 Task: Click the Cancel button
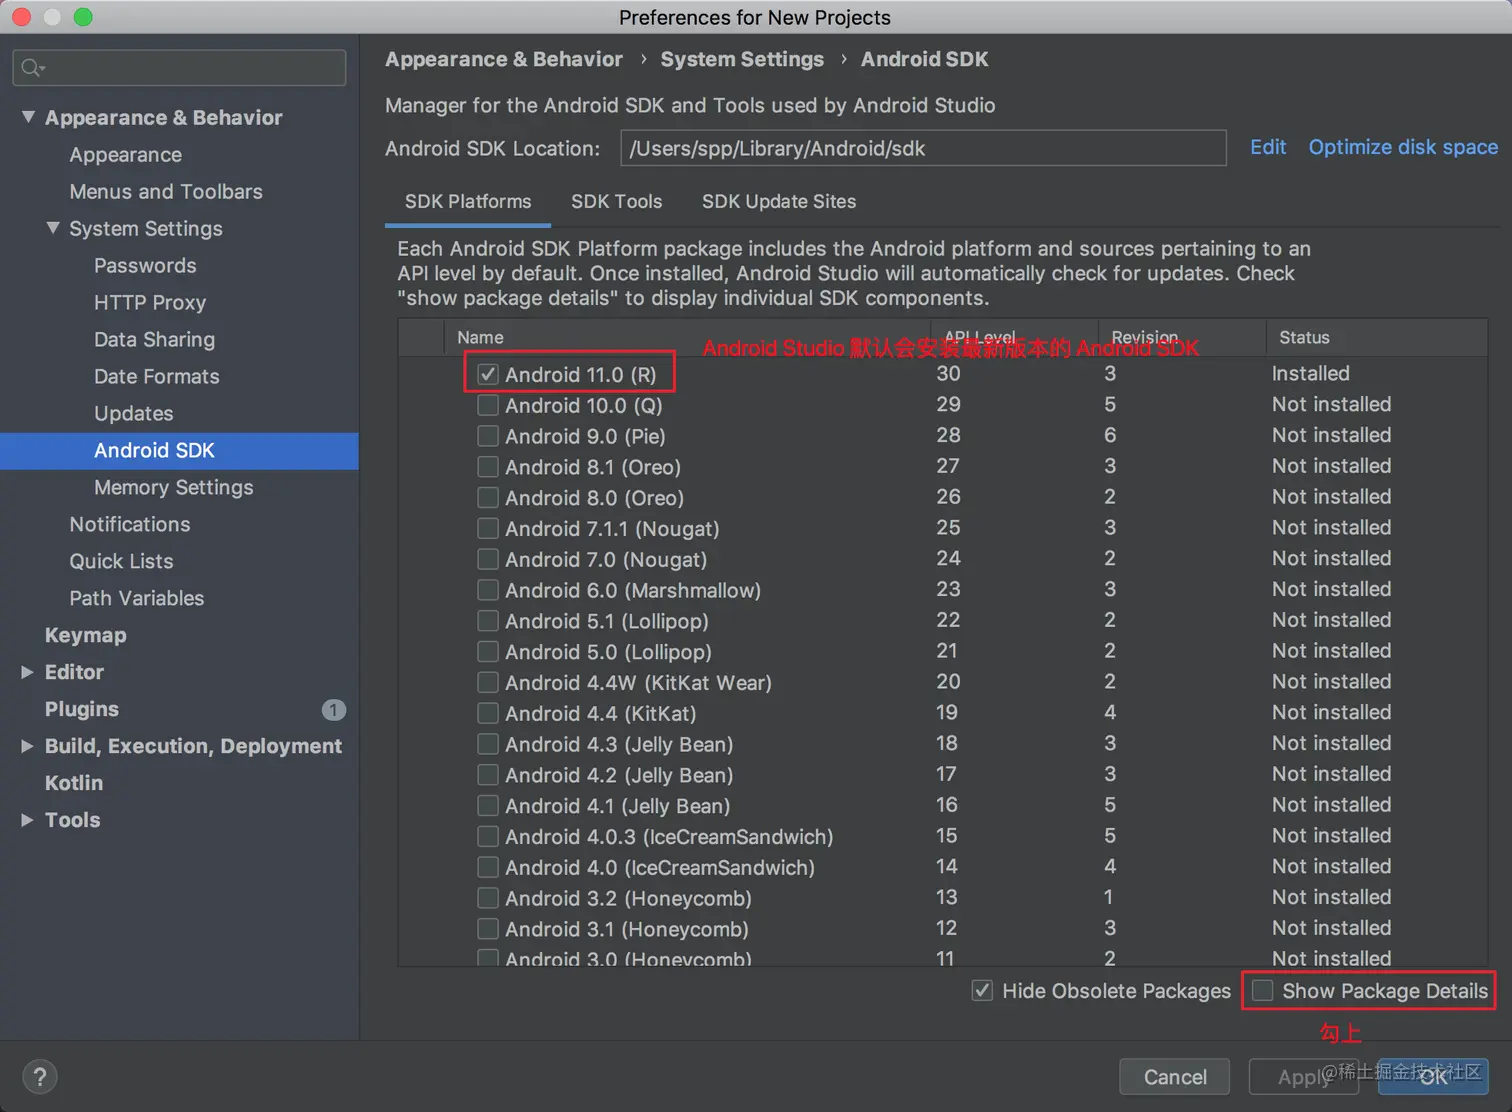pyautogui.click(x=1175, y=1077)
